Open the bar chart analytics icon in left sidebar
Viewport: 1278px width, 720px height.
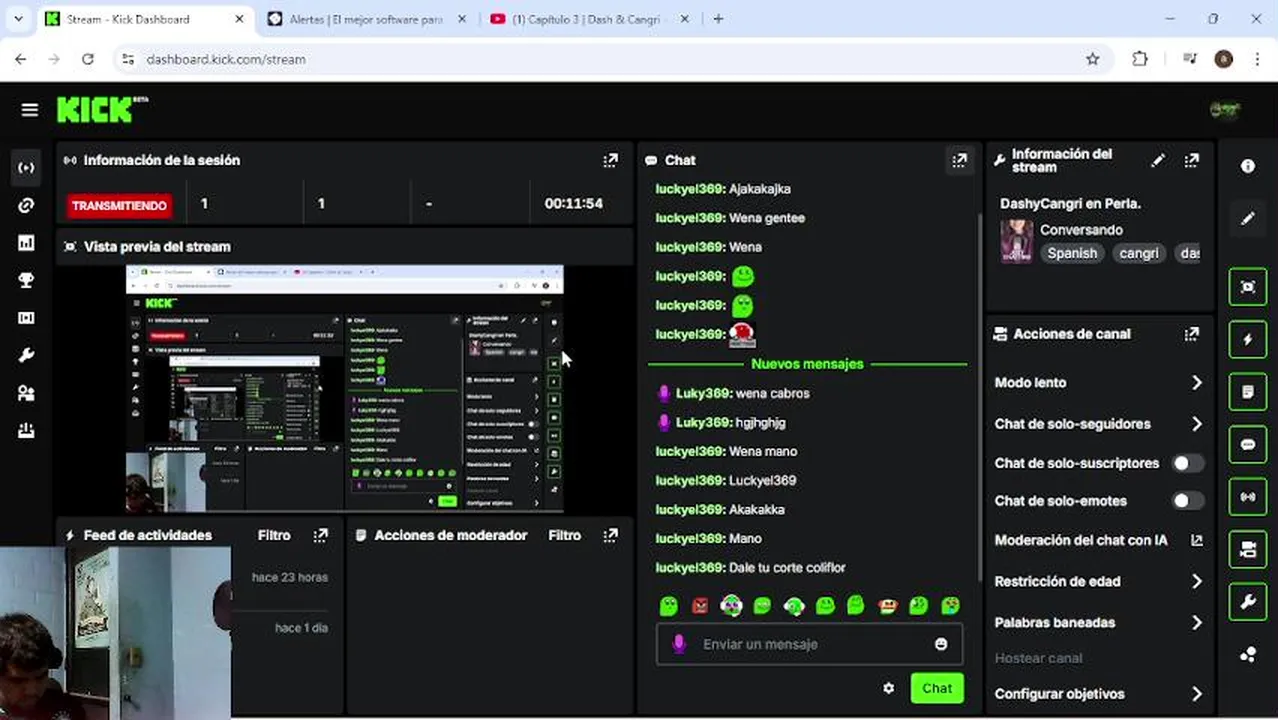pos(26,243)
